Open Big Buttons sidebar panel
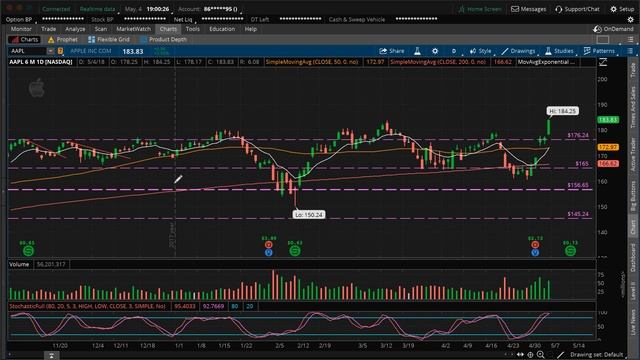Viewport: 640px width, 360px height. 633,196
